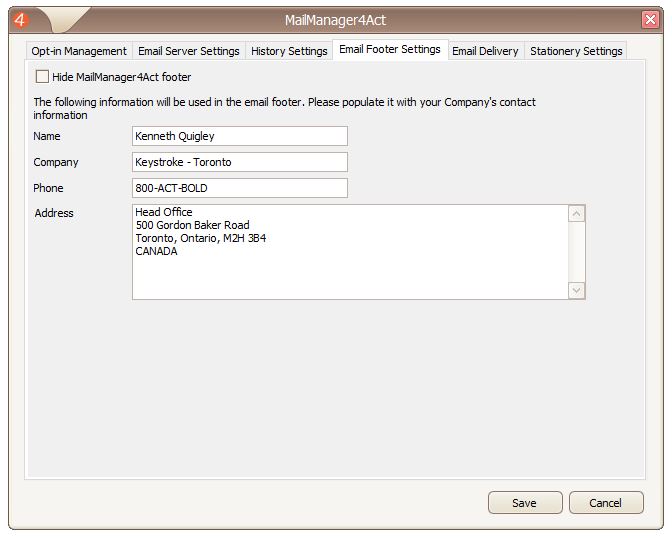Cancel the settings dialog
The width and height of the screenshot is (672, 538).
(606, 502)
